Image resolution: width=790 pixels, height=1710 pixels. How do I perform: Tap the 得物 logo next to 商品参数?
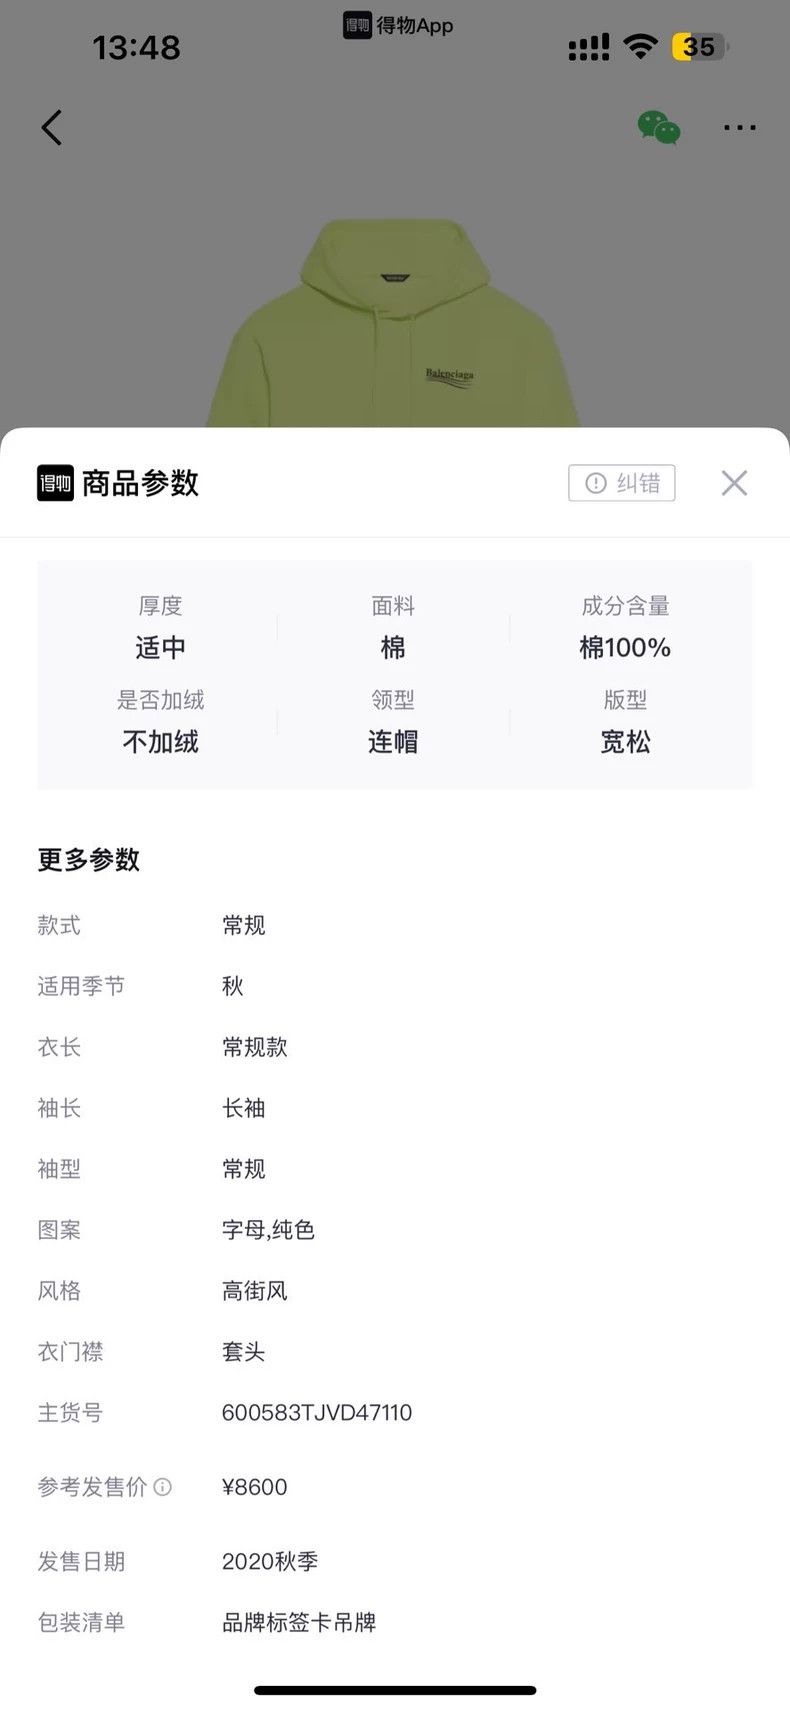56,483
